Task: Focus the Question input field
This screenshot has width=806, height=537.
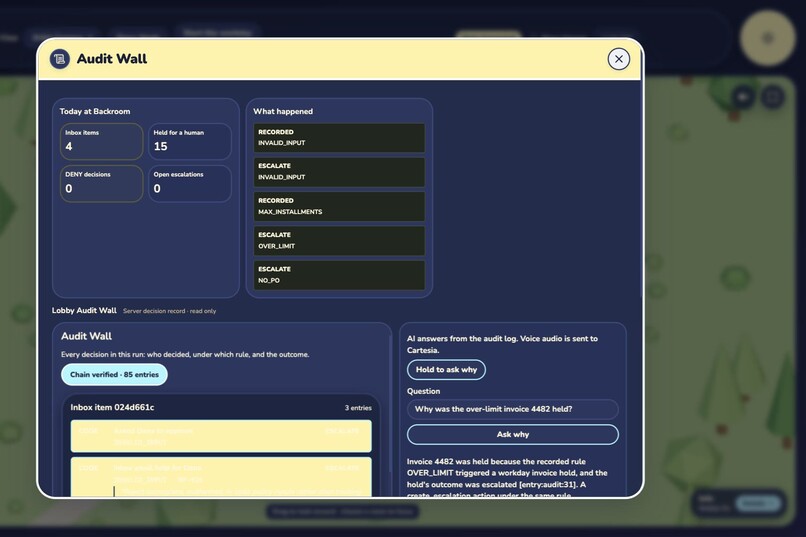Action: point(512,409)
